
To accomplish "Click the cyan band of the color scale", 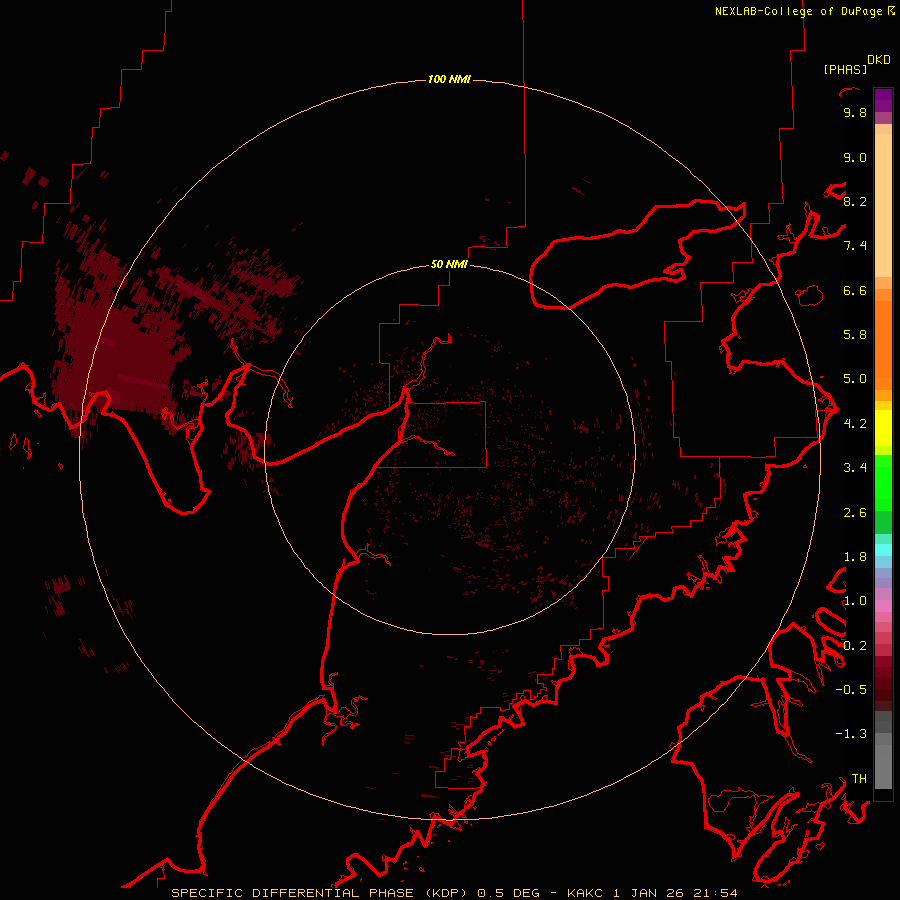I will click(x=883, y=550).
